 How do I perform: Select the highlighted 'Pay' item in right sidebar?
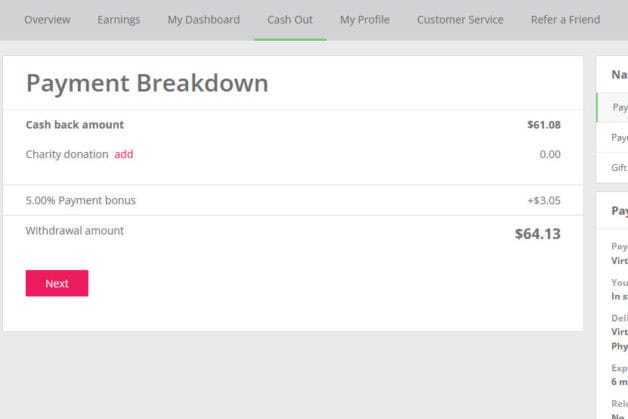point(619,107)
